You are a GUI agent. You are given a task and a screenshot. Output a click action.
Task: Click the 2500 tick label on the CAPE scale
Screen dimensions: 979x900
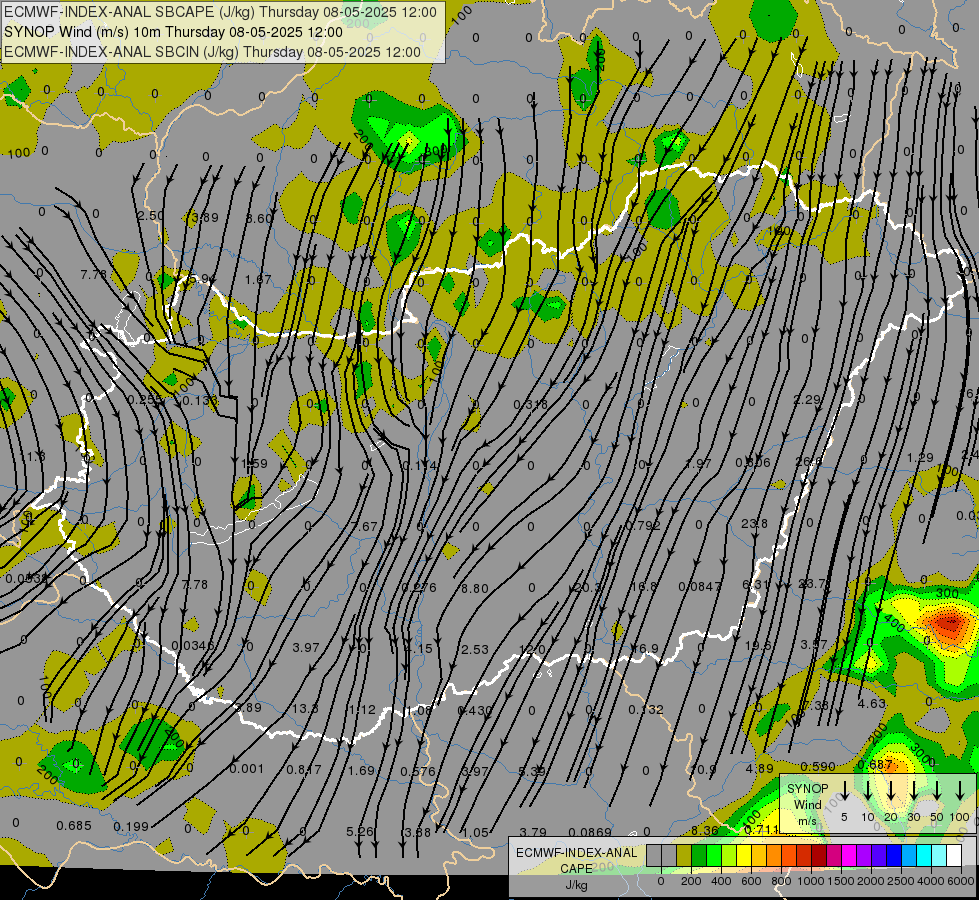[x=900, y=881]
